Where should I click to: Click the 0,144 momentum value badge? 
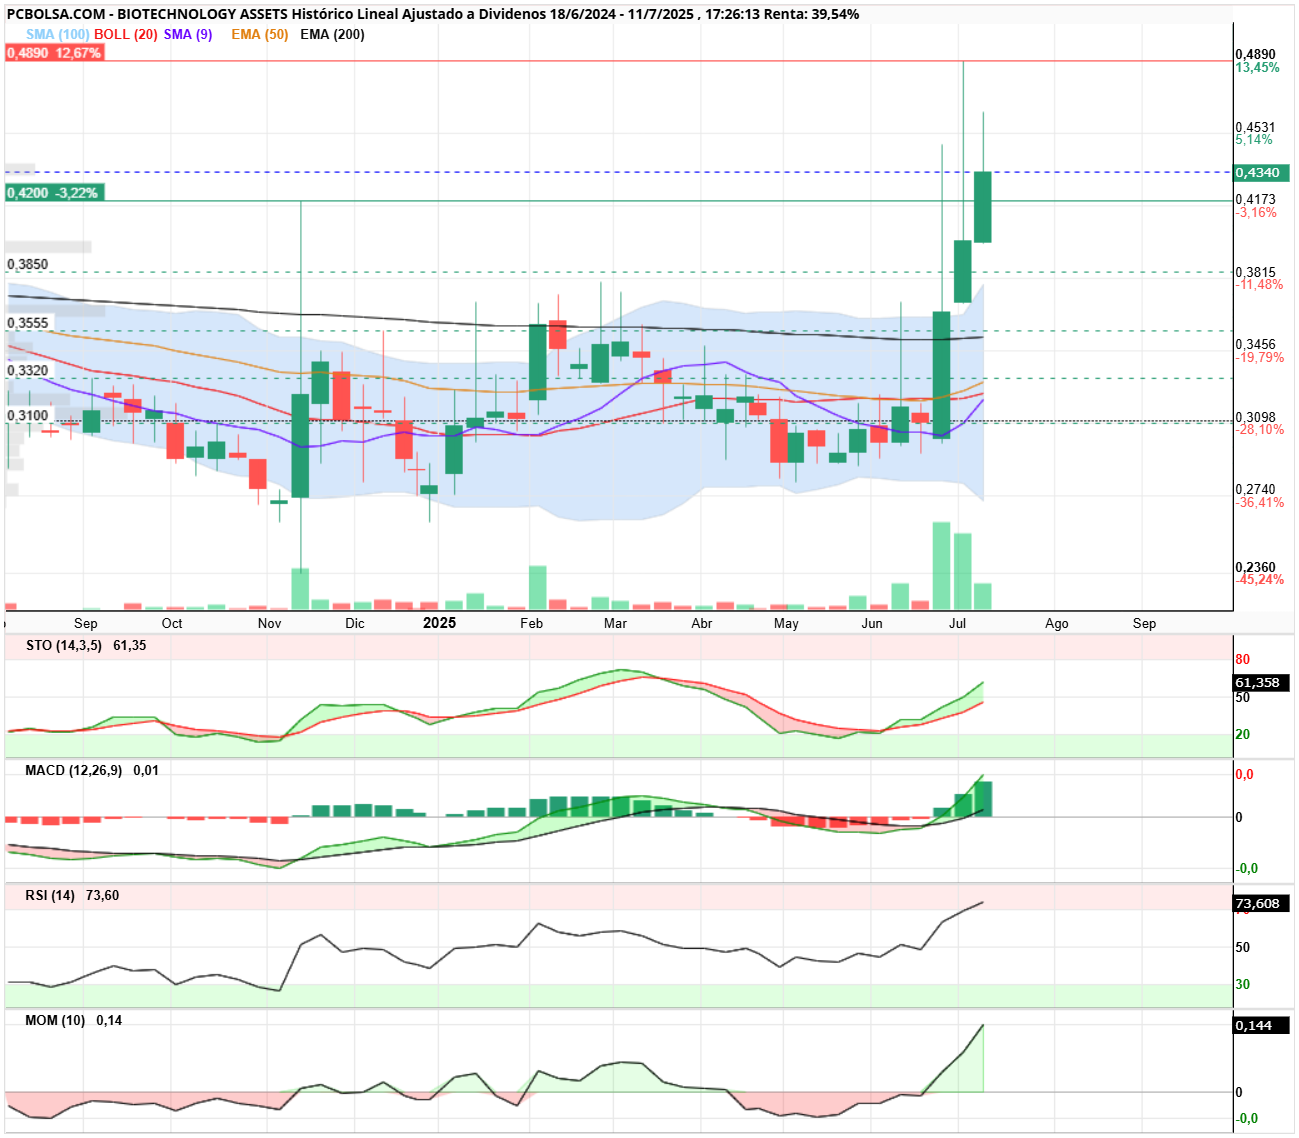tap(1262, 1025)
